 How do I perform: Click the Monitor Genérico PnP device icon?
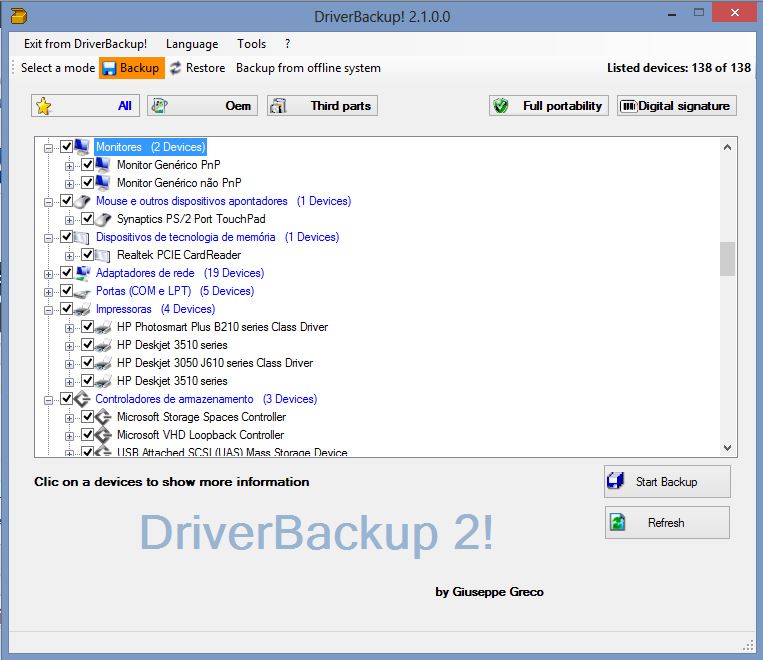(103, 165)
